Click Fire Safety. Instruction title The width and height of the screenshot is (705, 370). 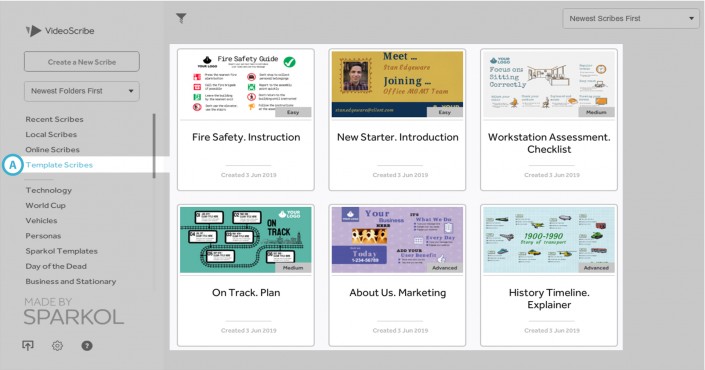click(x=246, y=137)
